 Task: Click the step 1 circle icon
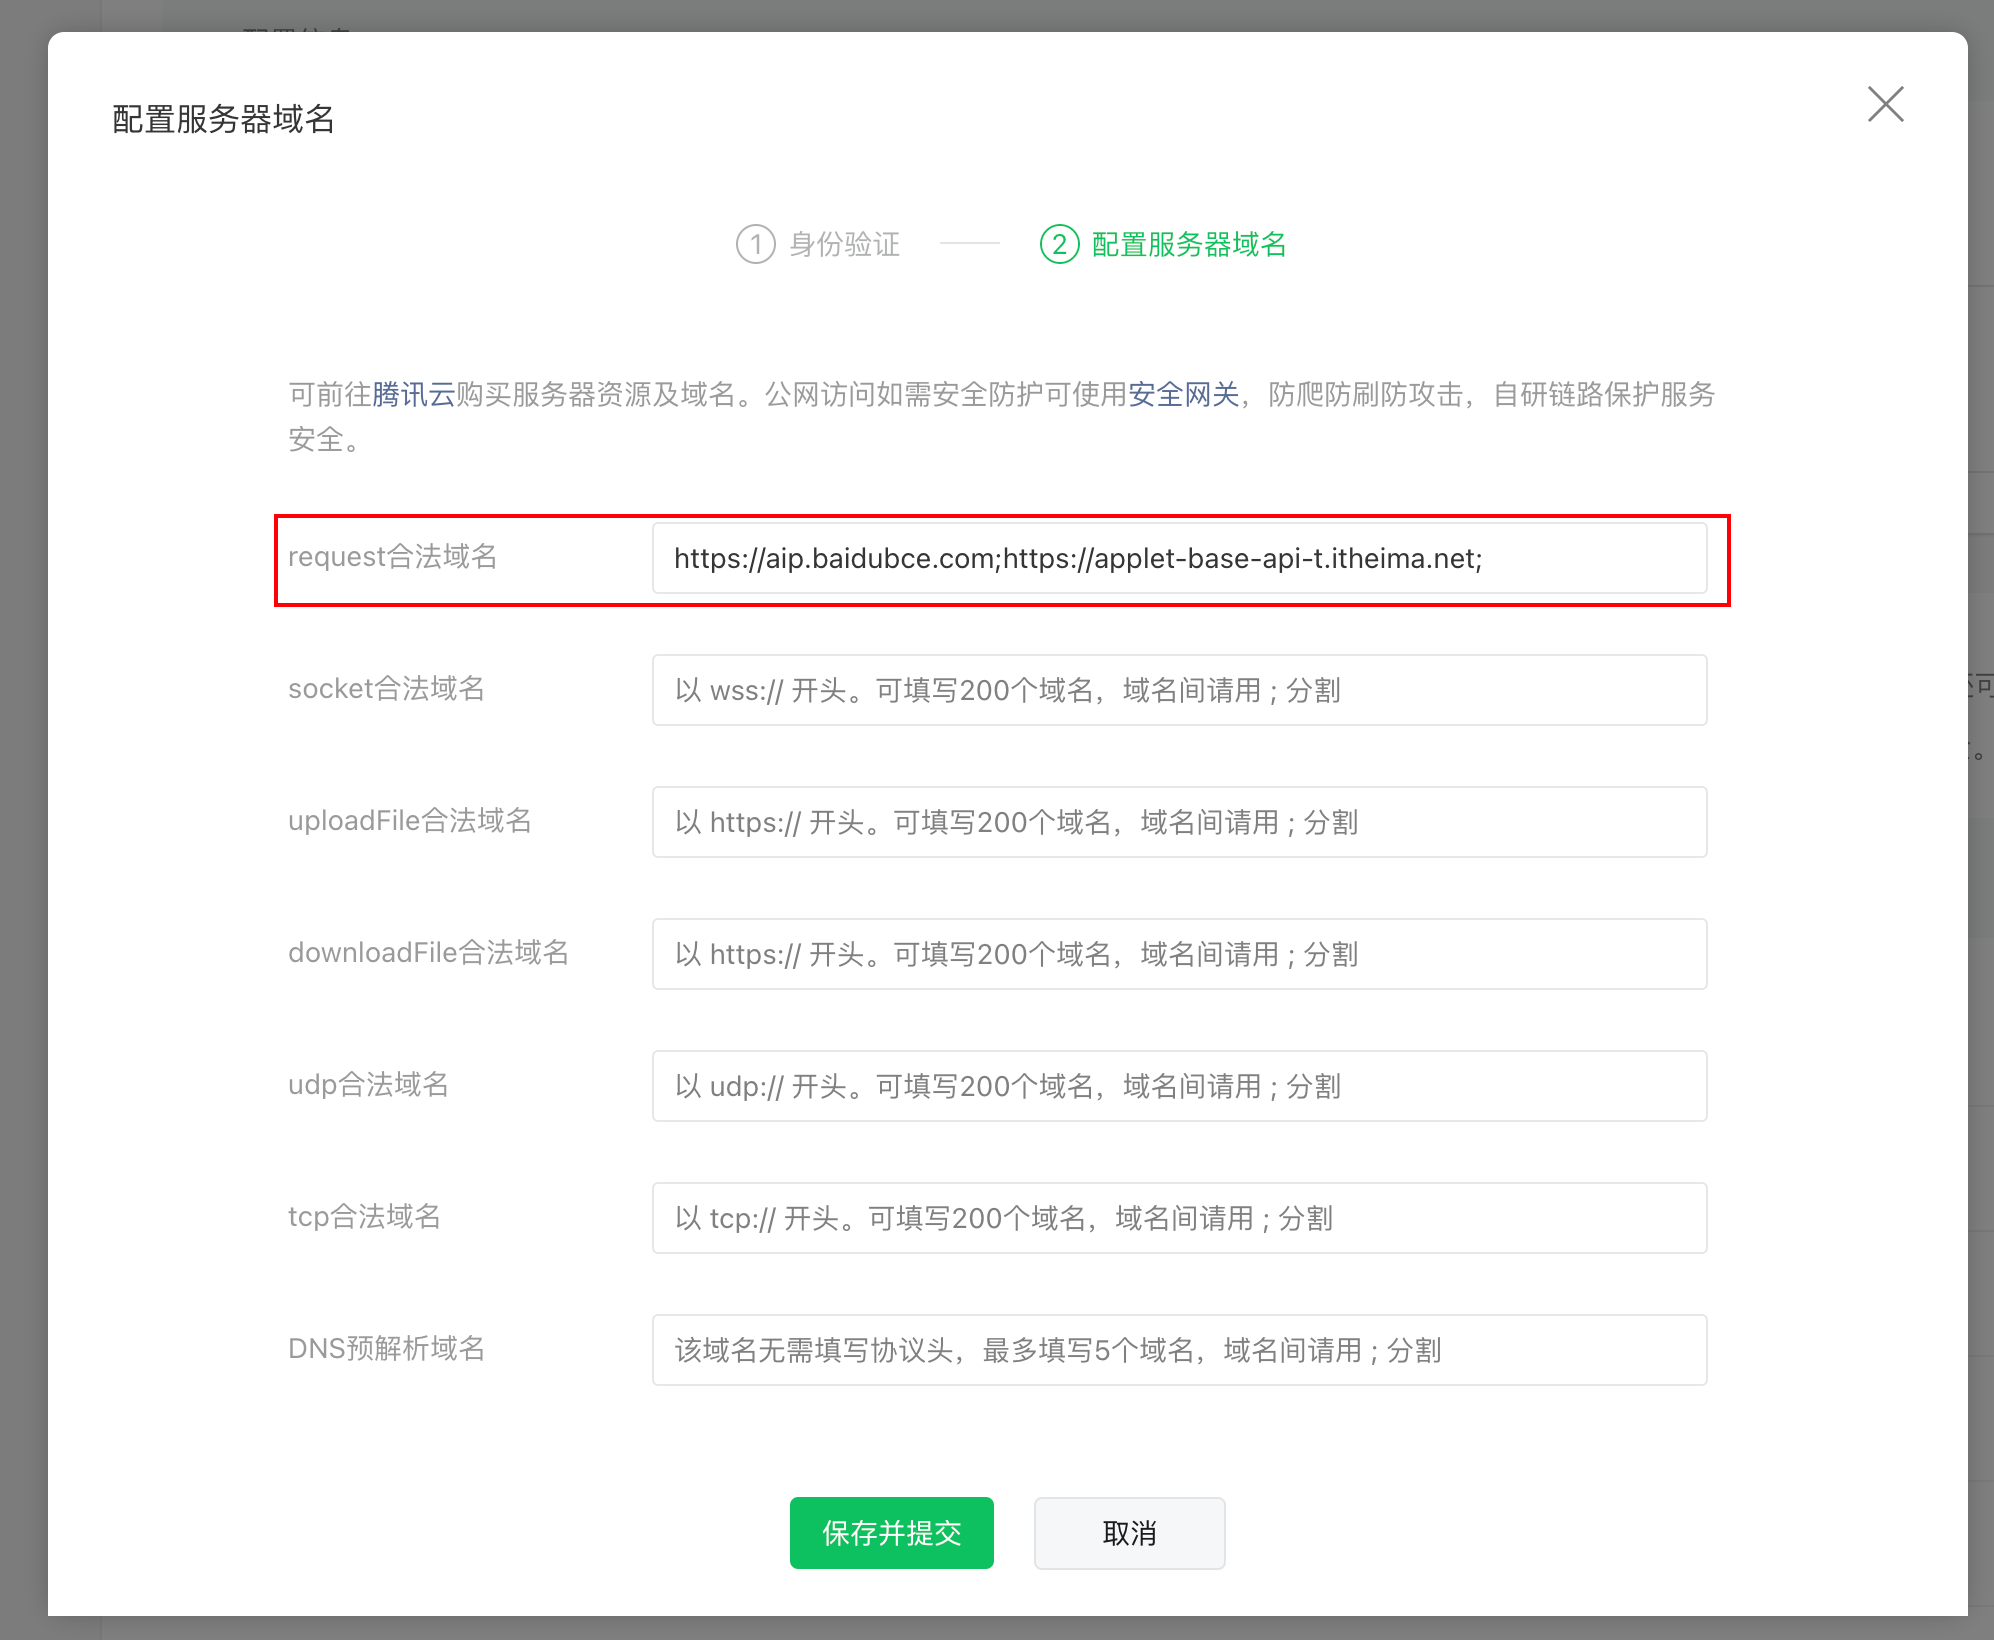(755, 244)
